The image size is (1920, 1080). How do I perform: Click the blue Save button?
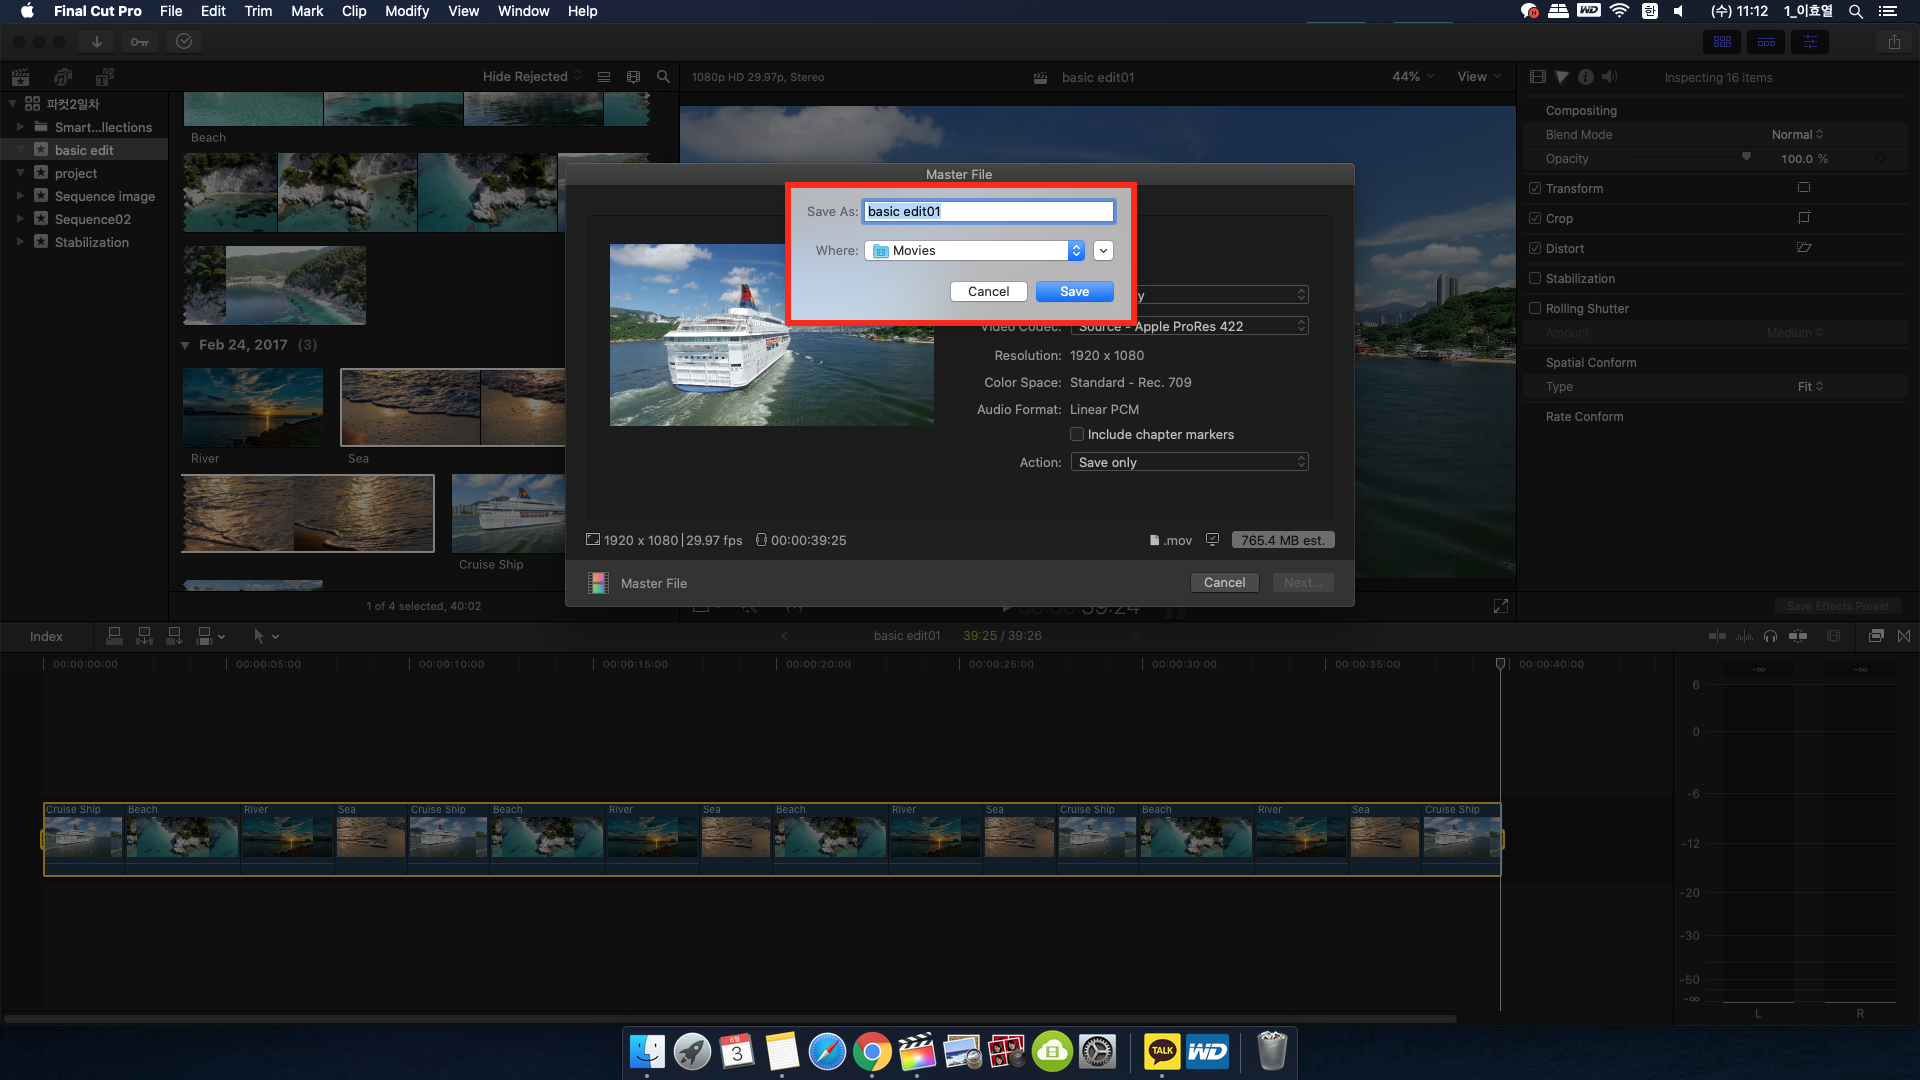(1074, 292)
